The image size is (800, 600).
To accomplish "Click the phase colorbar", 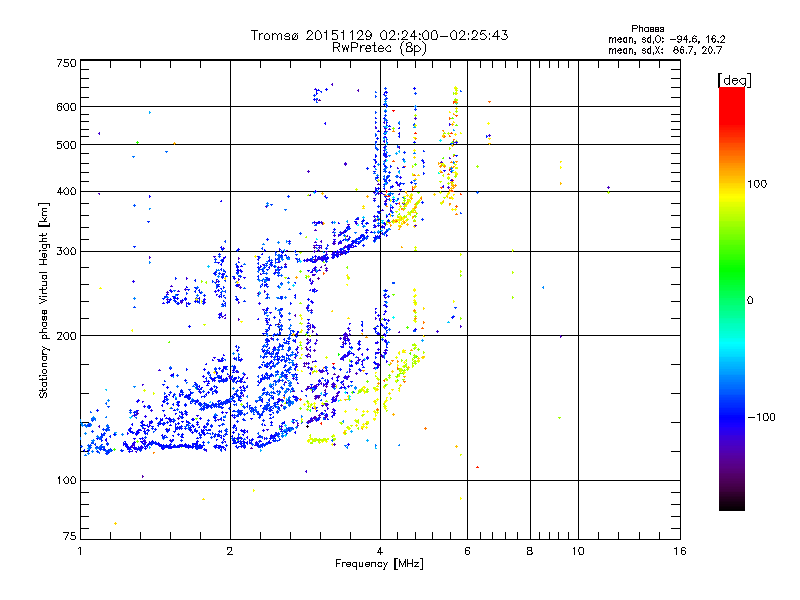I will coord(732,299).
